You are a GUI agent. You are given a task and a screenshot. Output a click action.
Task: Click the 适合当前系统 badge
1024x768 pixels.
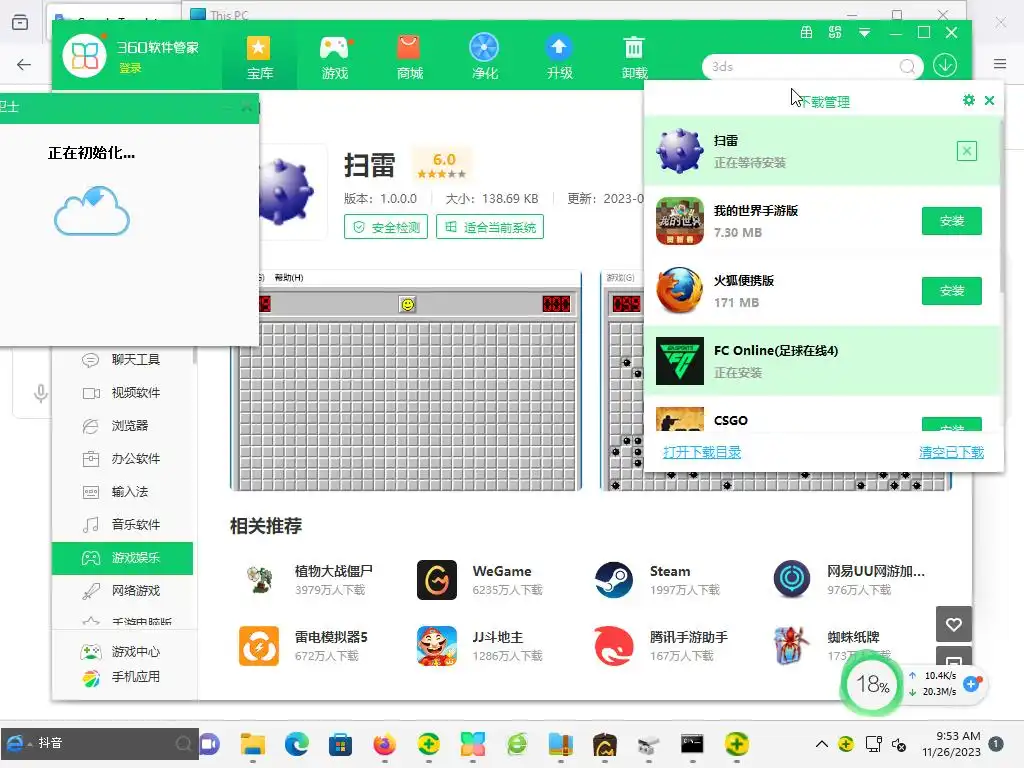(490, 227)
